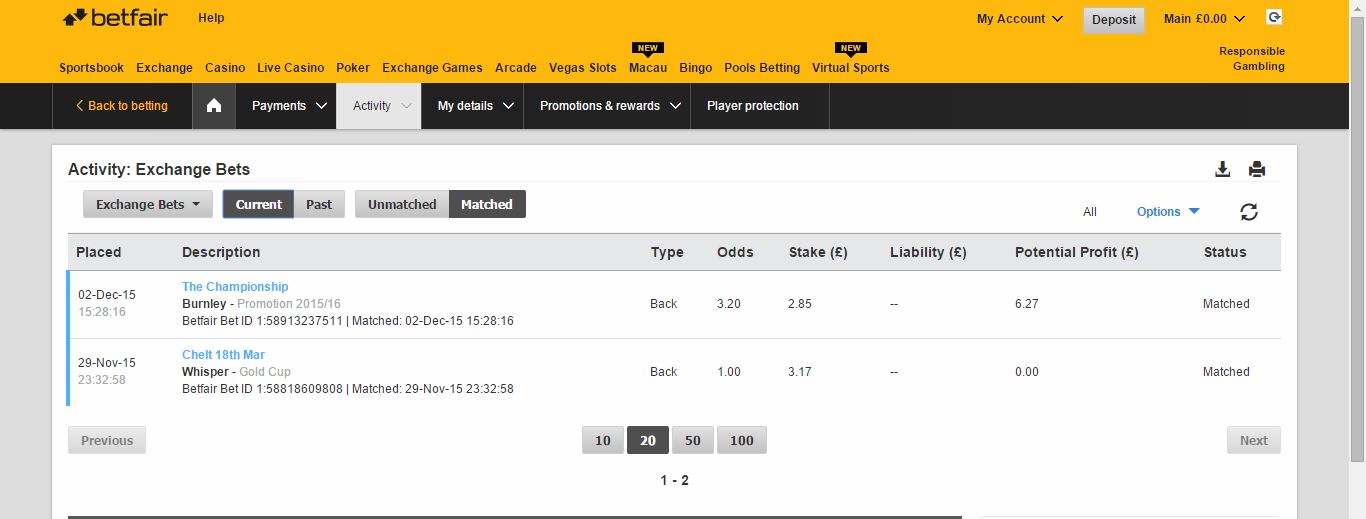1366x519 pixels.
Task: Click the logout icon beside Main balance
Action: [1274, 17]
